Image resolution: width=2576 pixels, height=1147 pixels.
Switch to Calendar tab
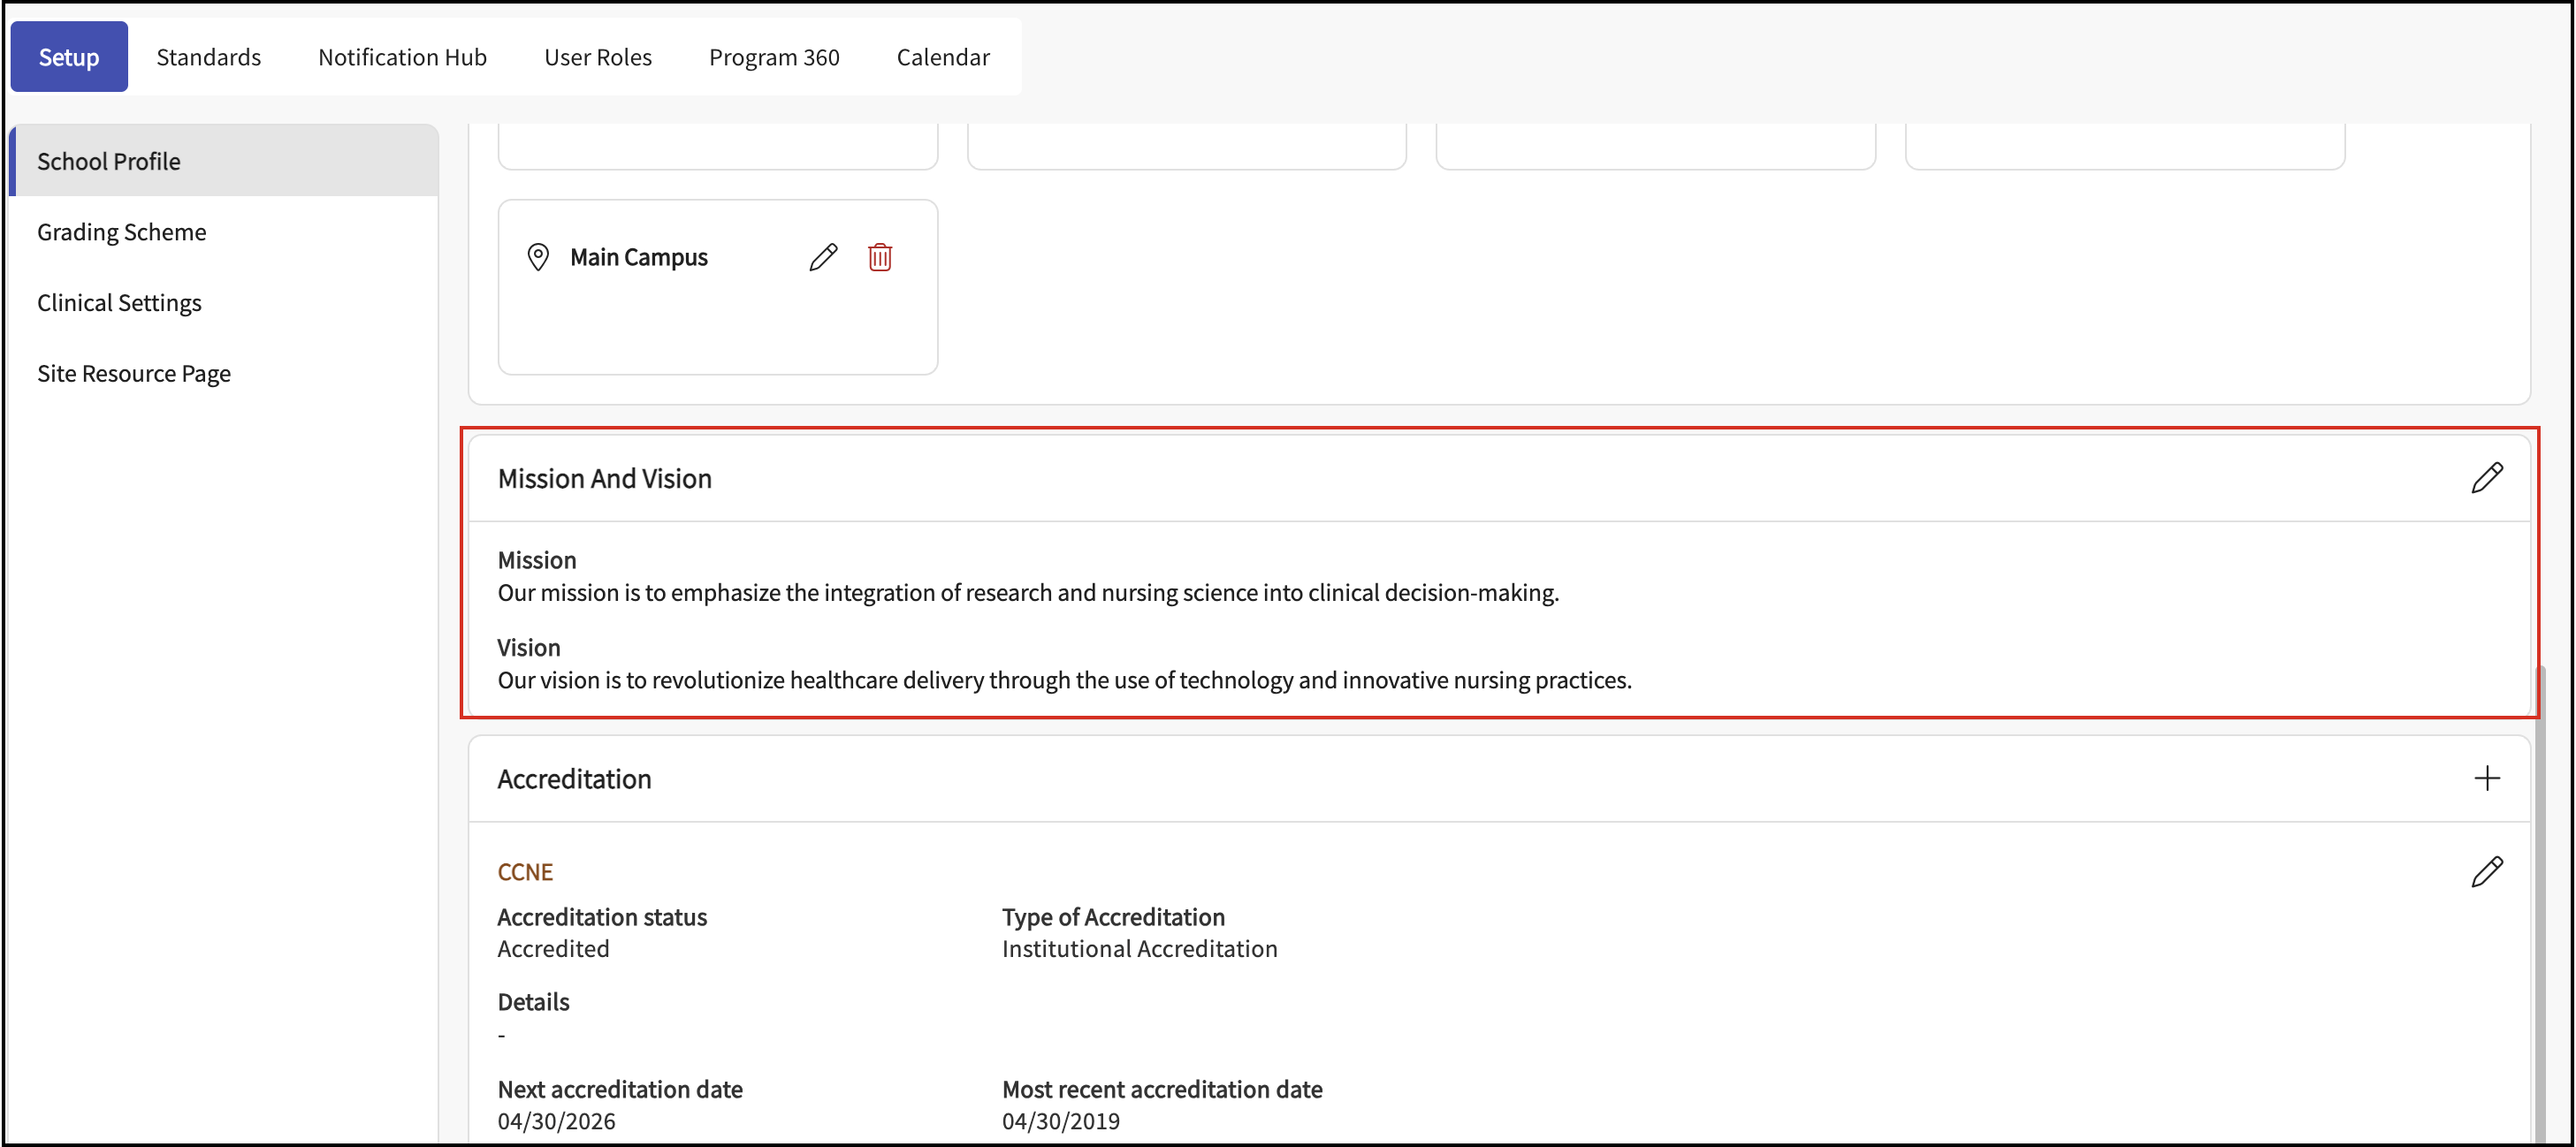coord(942,57)
